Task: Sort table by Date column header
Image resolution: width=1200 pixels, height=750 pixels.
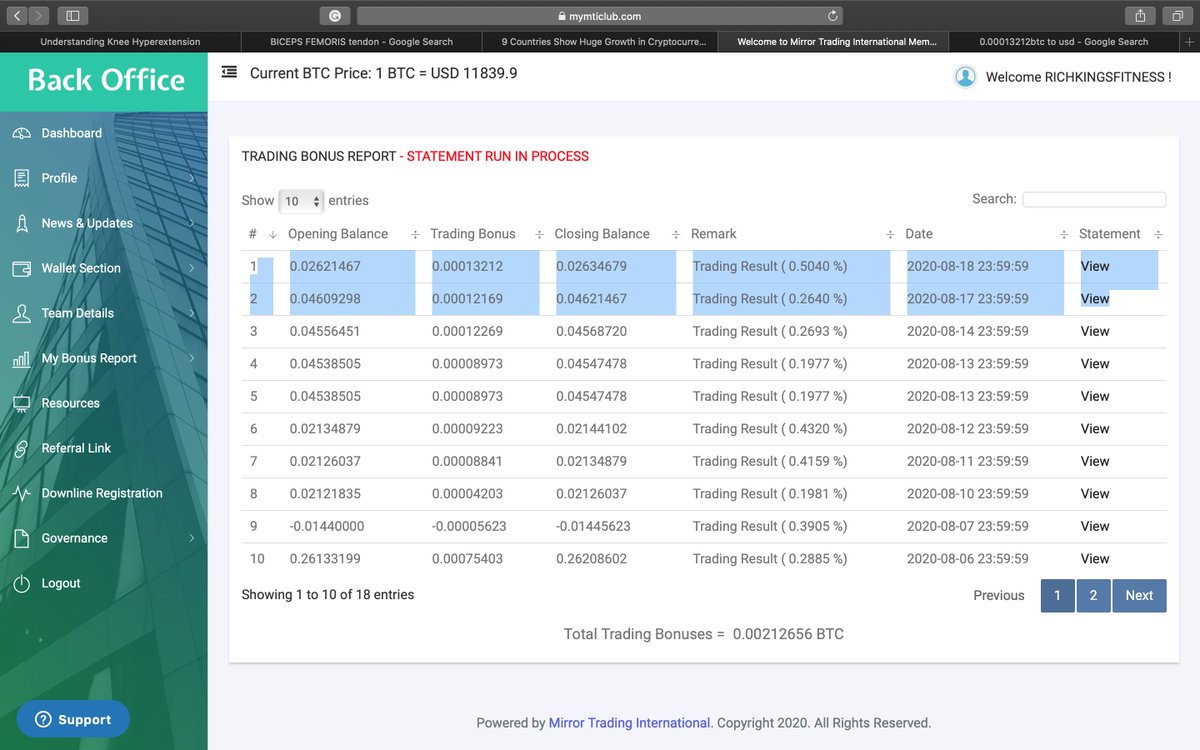Action: point(982,234)
